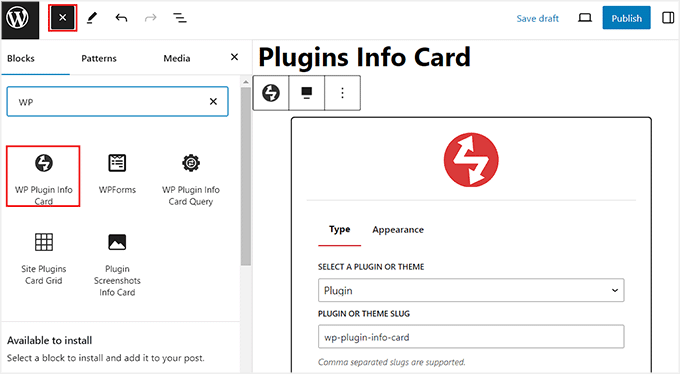Viewport: 680px width, 374px height.
Task: Click the SELECT A PLUGIN OR THEME label
Action: point(371,267)
